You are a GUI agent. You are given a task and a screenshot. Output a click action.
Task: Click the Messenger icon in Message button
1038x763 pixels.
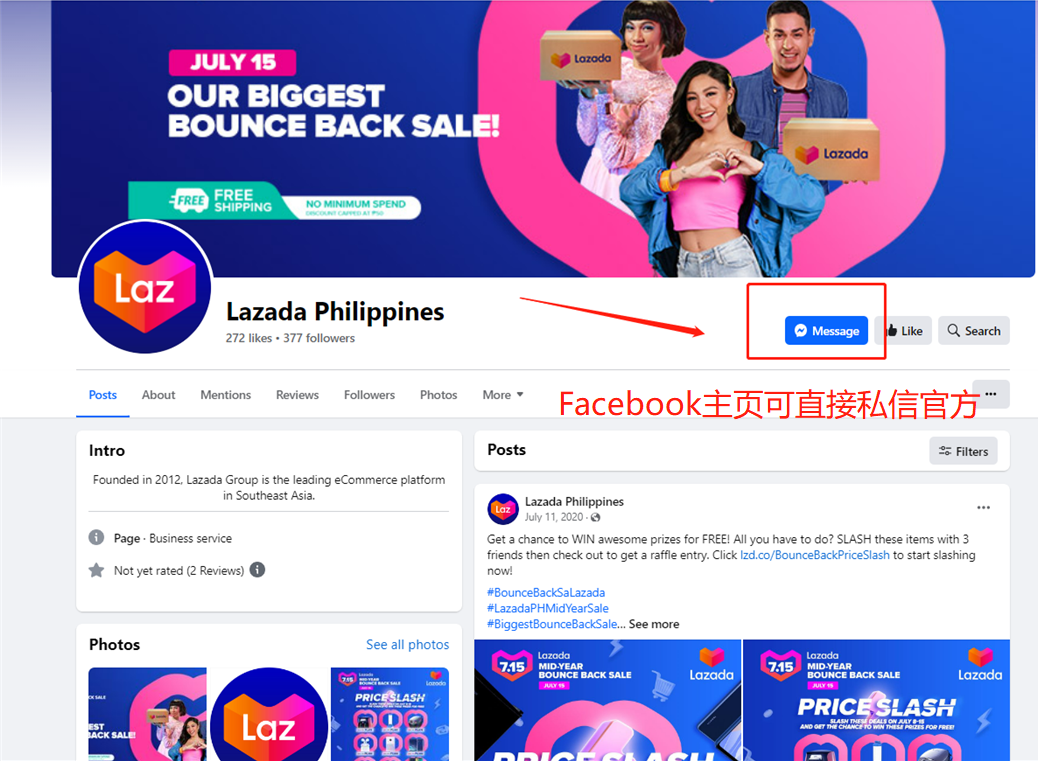coord(800,331)
